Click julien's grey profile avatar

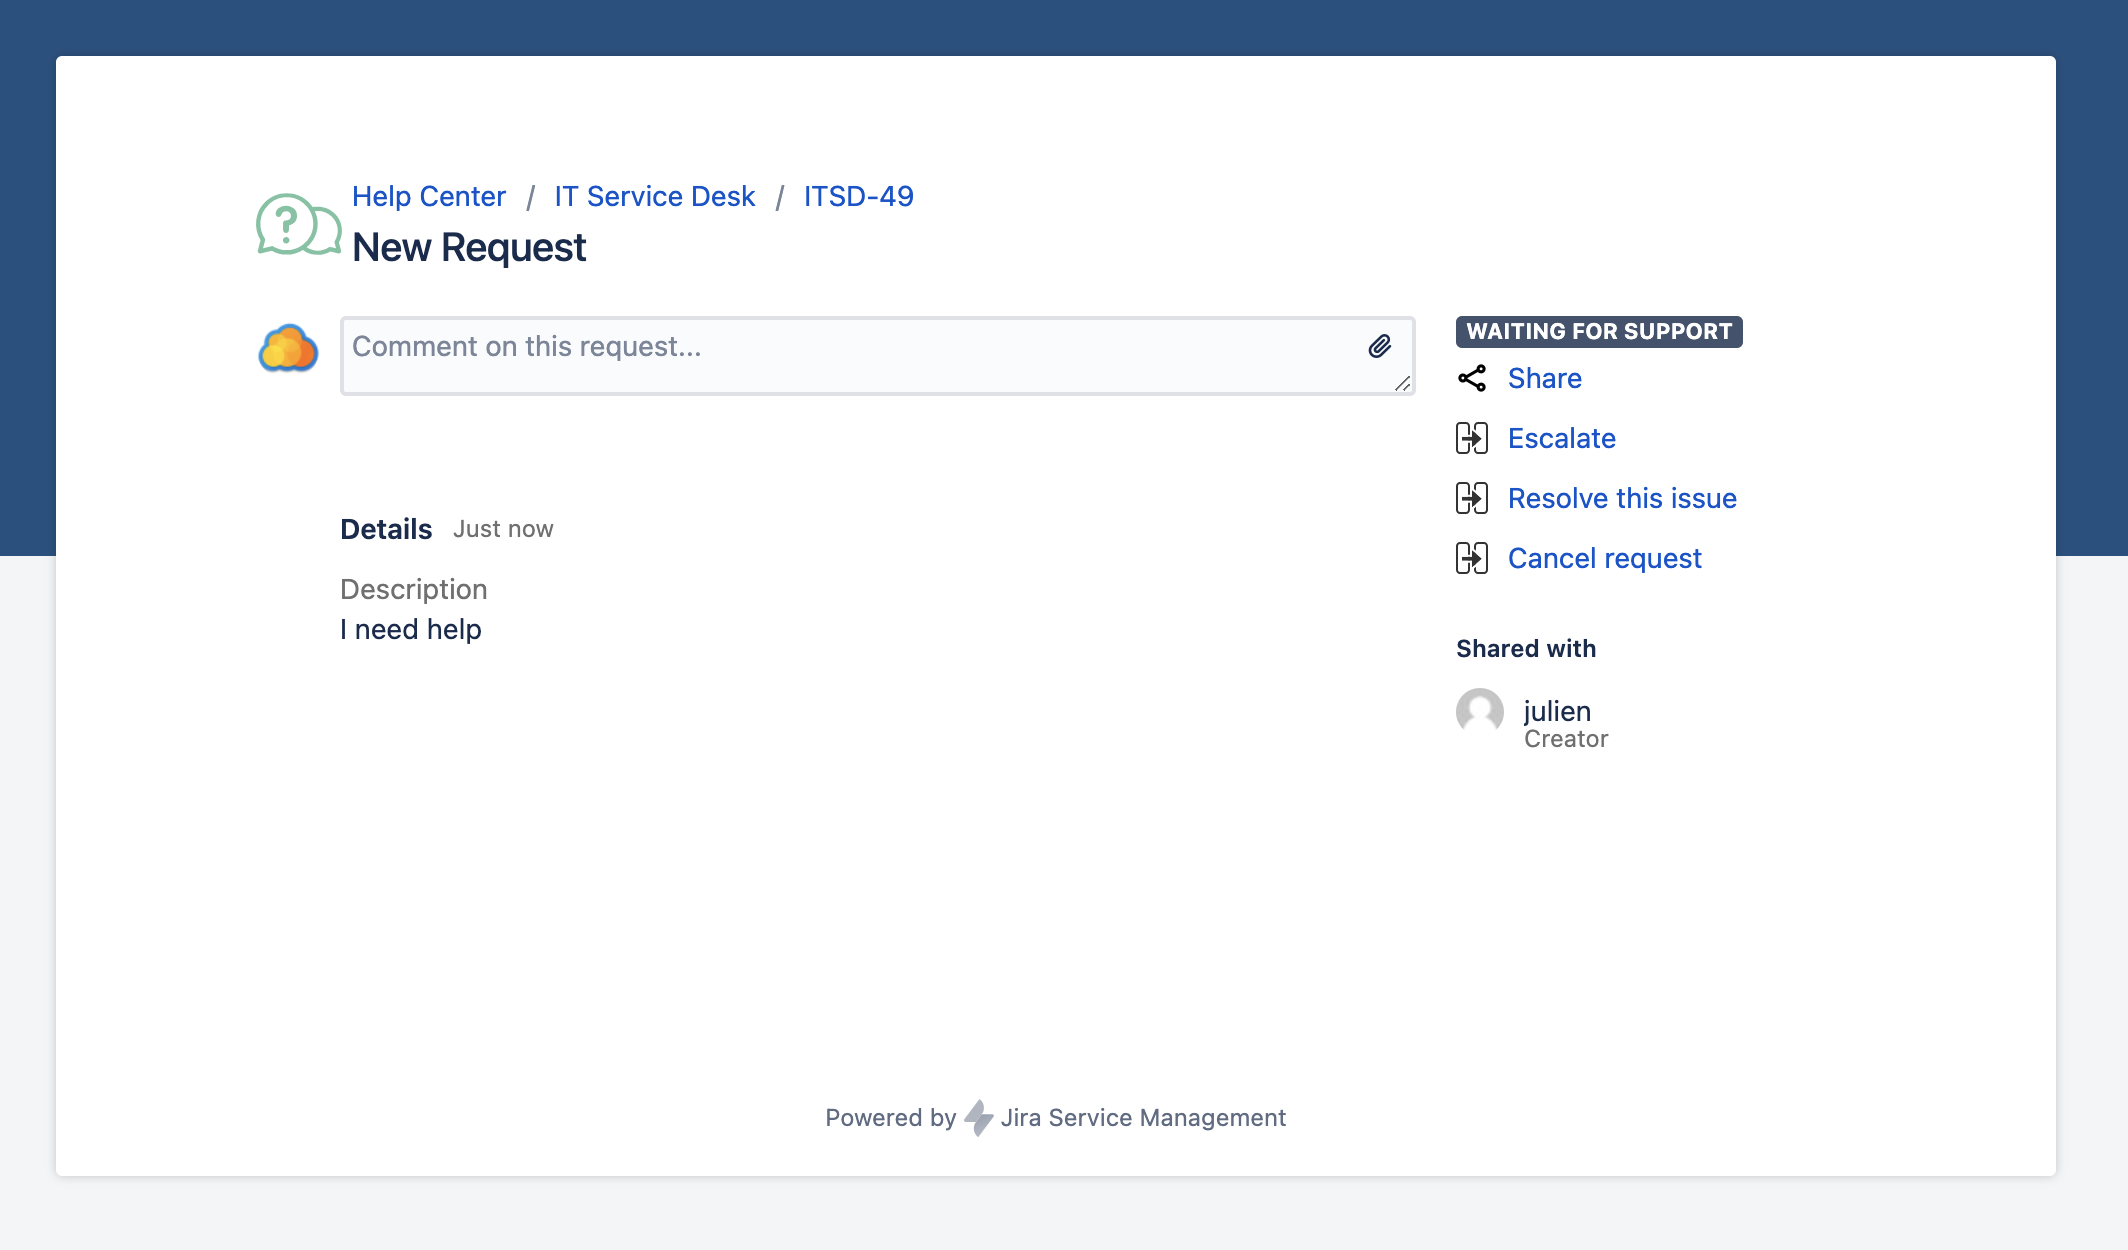1480,712
